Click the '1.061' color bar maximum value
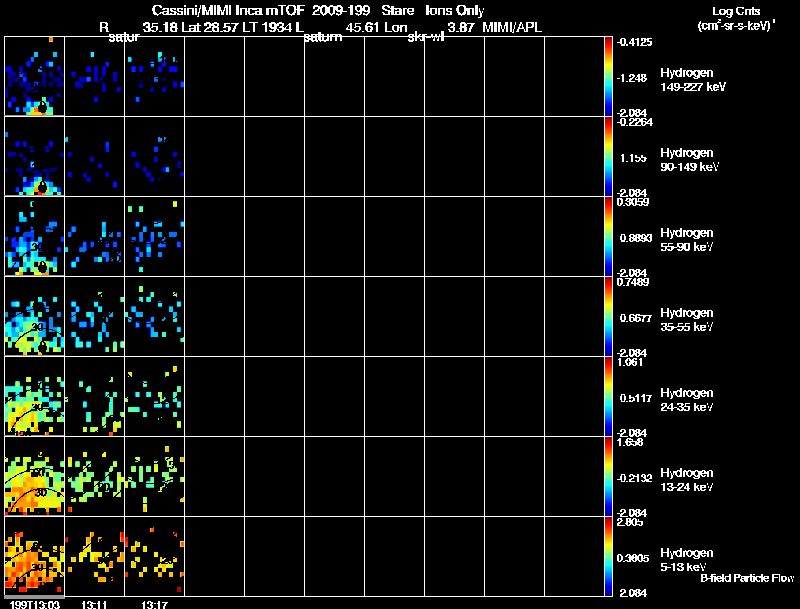The width and height of the screenshot is (800, 609). (x=631, y=362)
